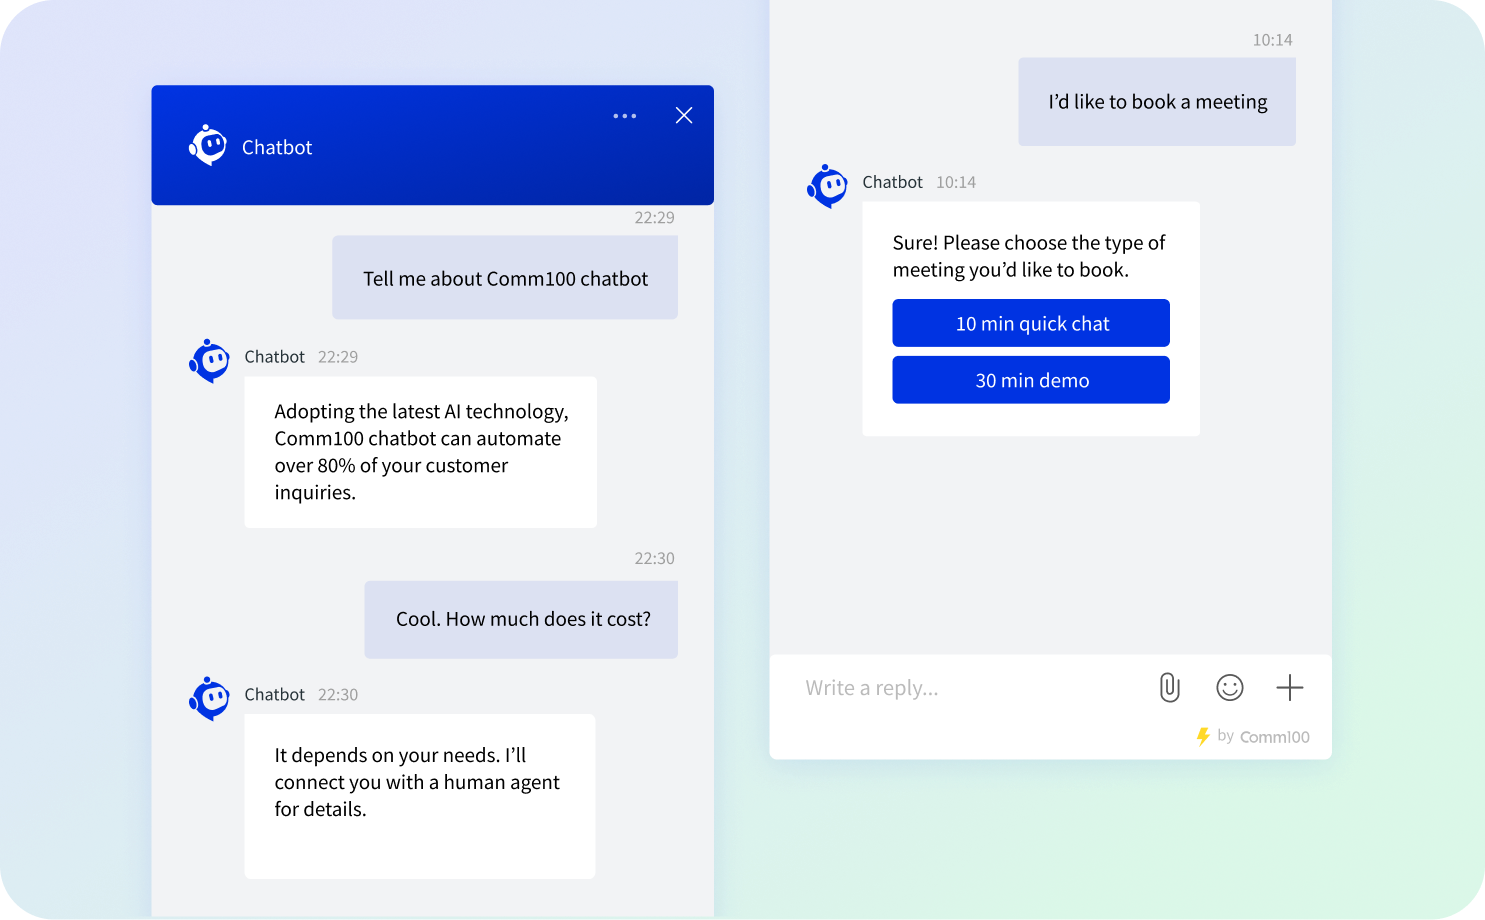Click the 'Adopting the latest AI technology' reply bubble
This screenshot has width=1485, height=920.
coord(421,452)
